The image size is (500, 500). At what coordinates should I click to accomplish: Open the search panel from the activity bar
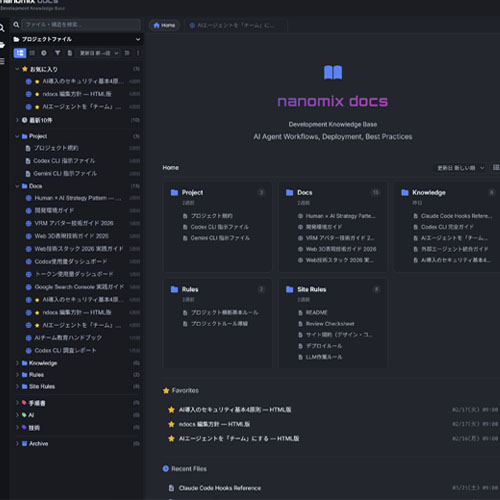(2, 28)
